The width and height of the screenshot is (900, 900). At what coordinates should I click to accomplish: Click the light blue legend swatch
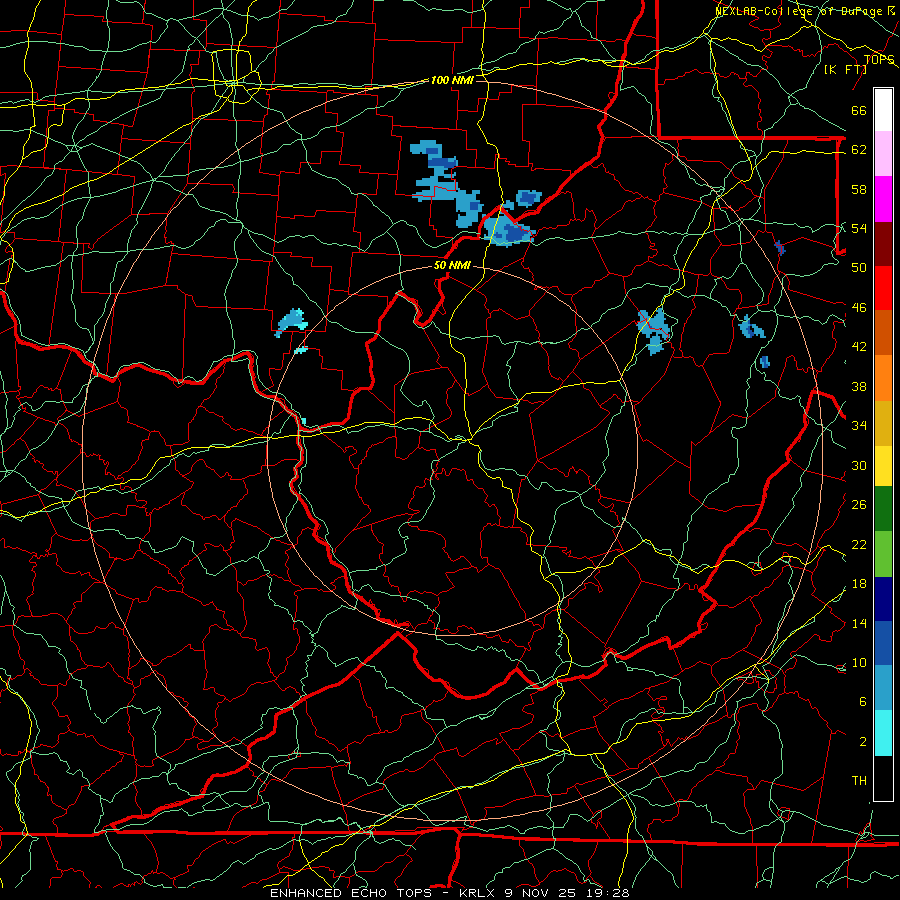(883, 687)
